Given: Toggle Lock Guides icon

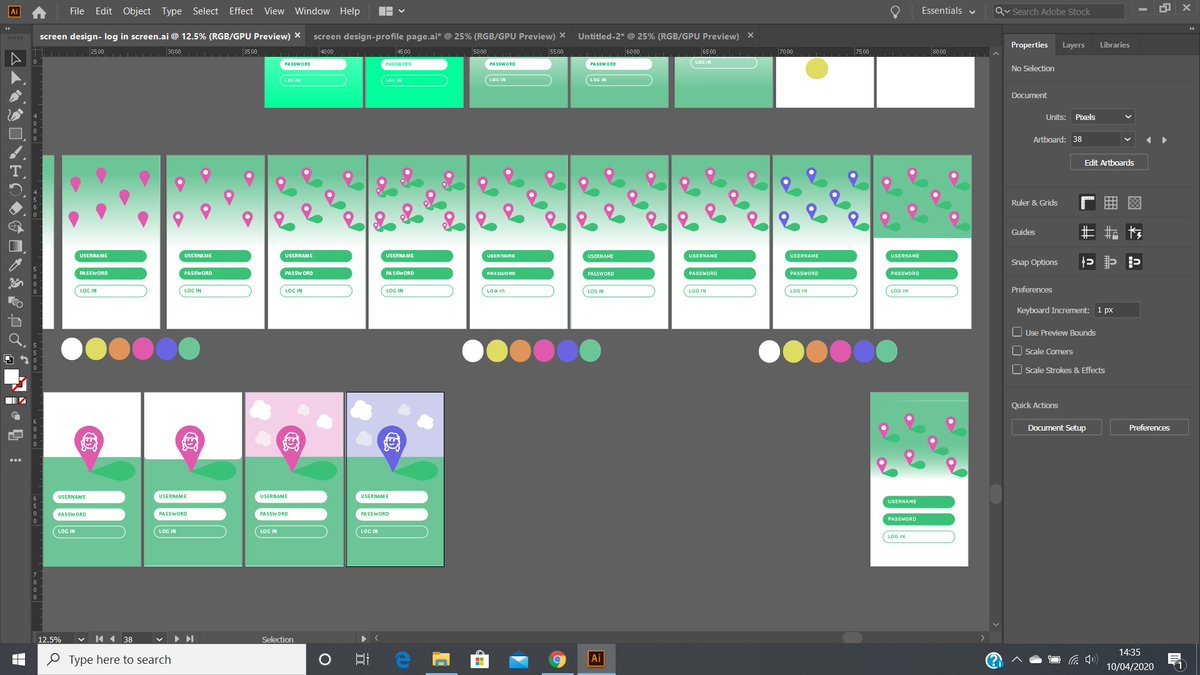Looking at the screenshot, I should pos(1111,232).
